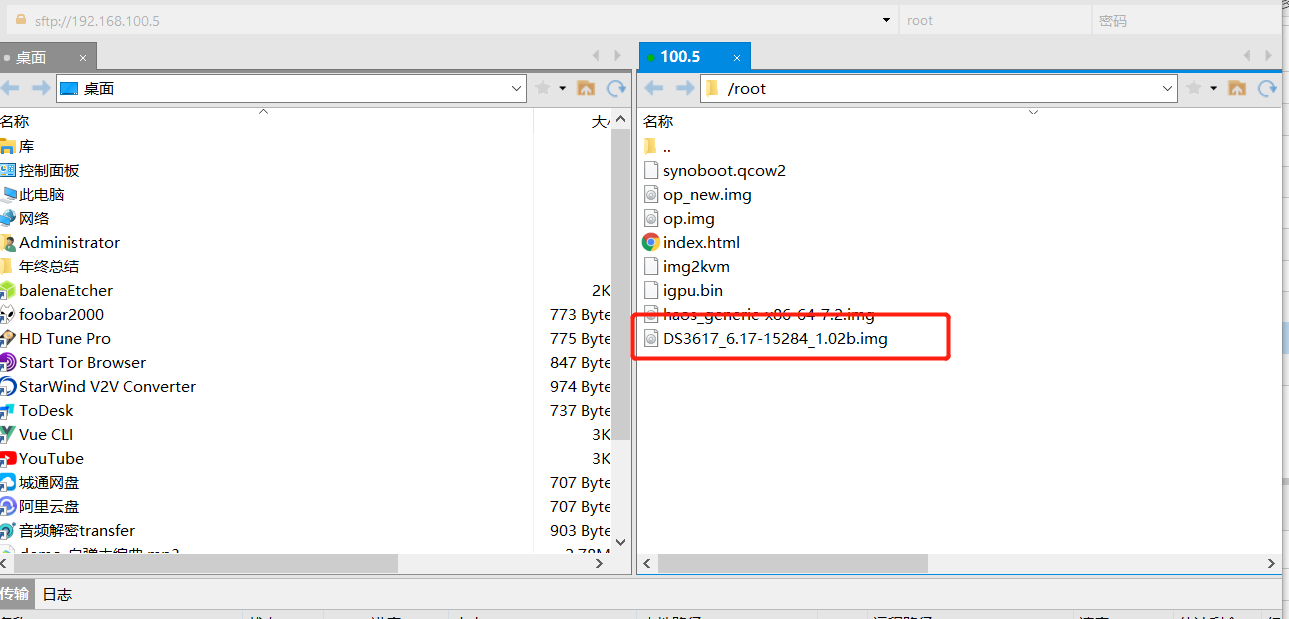
Task: Open the host address history dropdown
Action: pyautogui.click(x=886, y=20)
